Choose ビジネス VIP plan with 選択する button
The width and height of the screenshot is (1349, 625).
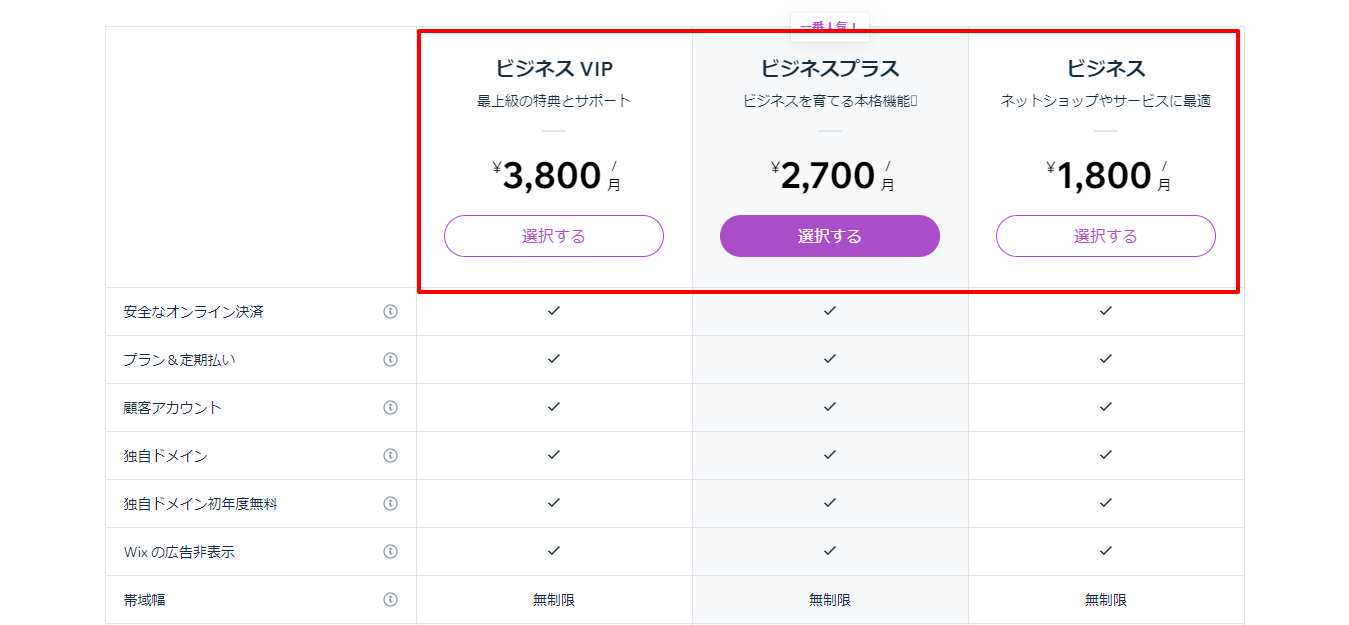(554, 236)
